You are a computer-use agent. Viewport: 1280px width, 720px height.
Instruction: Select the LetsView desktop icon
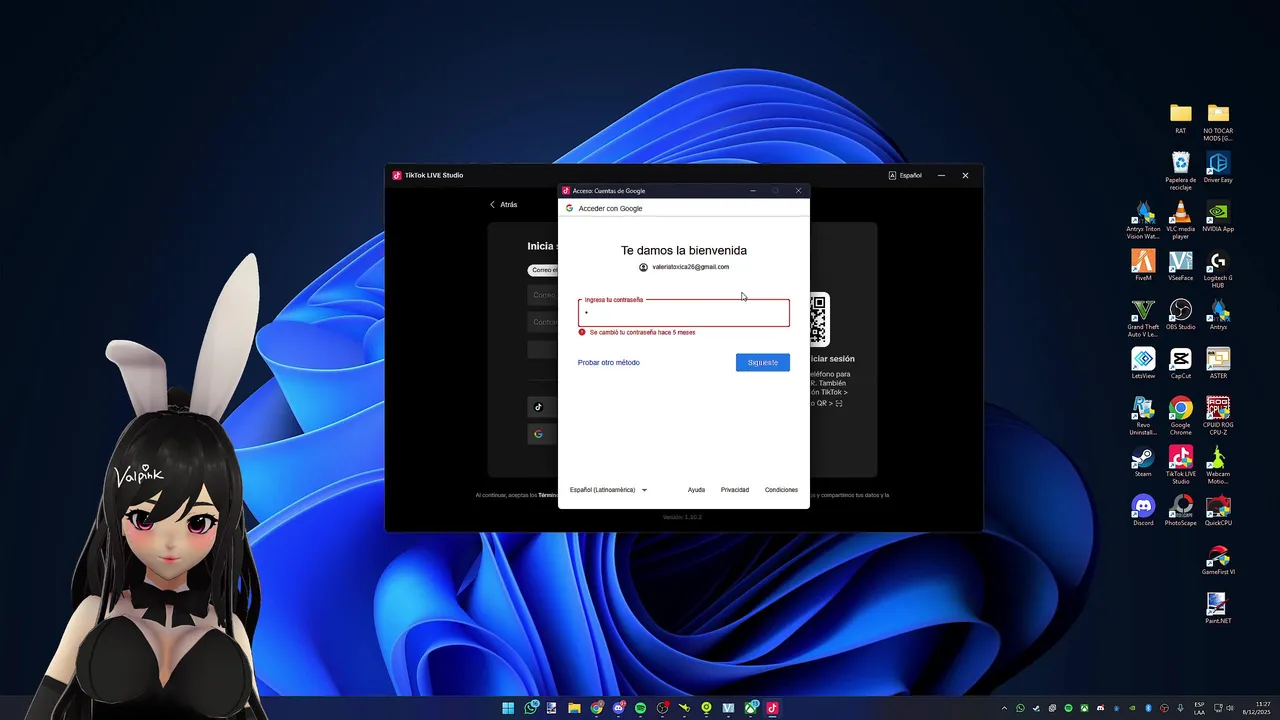click(x=1143, y=363)
